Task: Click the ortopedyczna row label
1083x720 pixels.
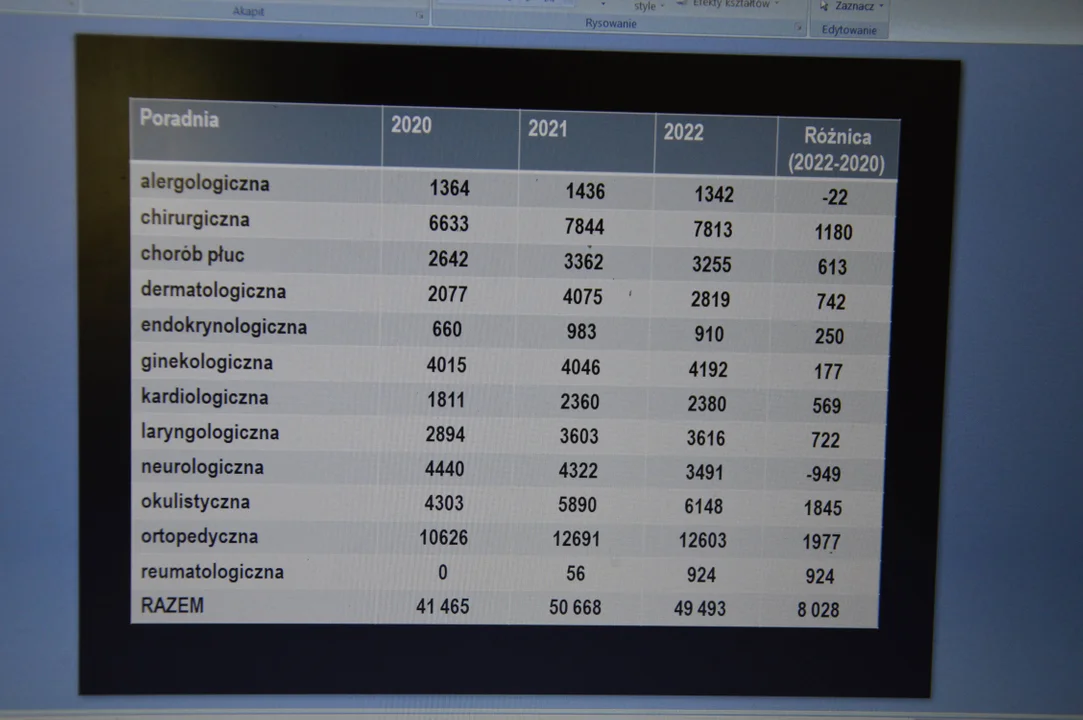Action: tap(200, 536)
